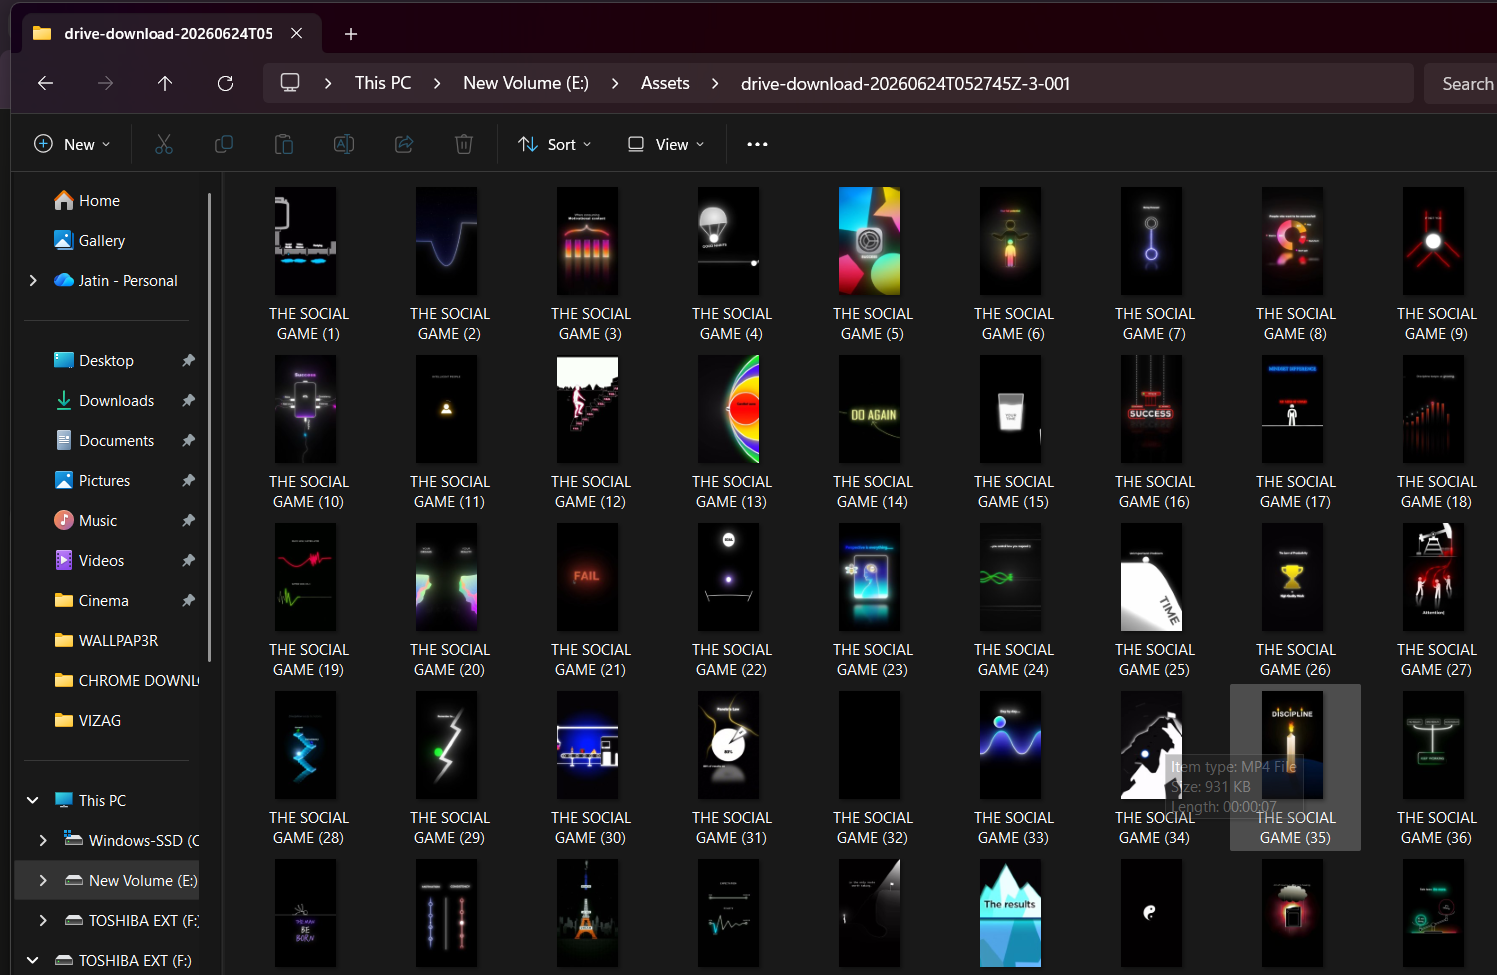Screen dimensions: 1497x975
Task: Click the Cut scissors icon in toolbar
Action: point(164,144)
